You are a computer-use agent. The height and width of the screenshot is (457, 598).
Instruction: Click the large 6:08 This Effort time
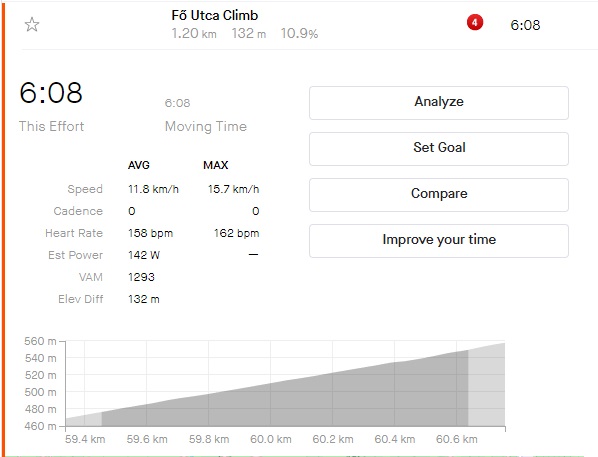point(51,93)
